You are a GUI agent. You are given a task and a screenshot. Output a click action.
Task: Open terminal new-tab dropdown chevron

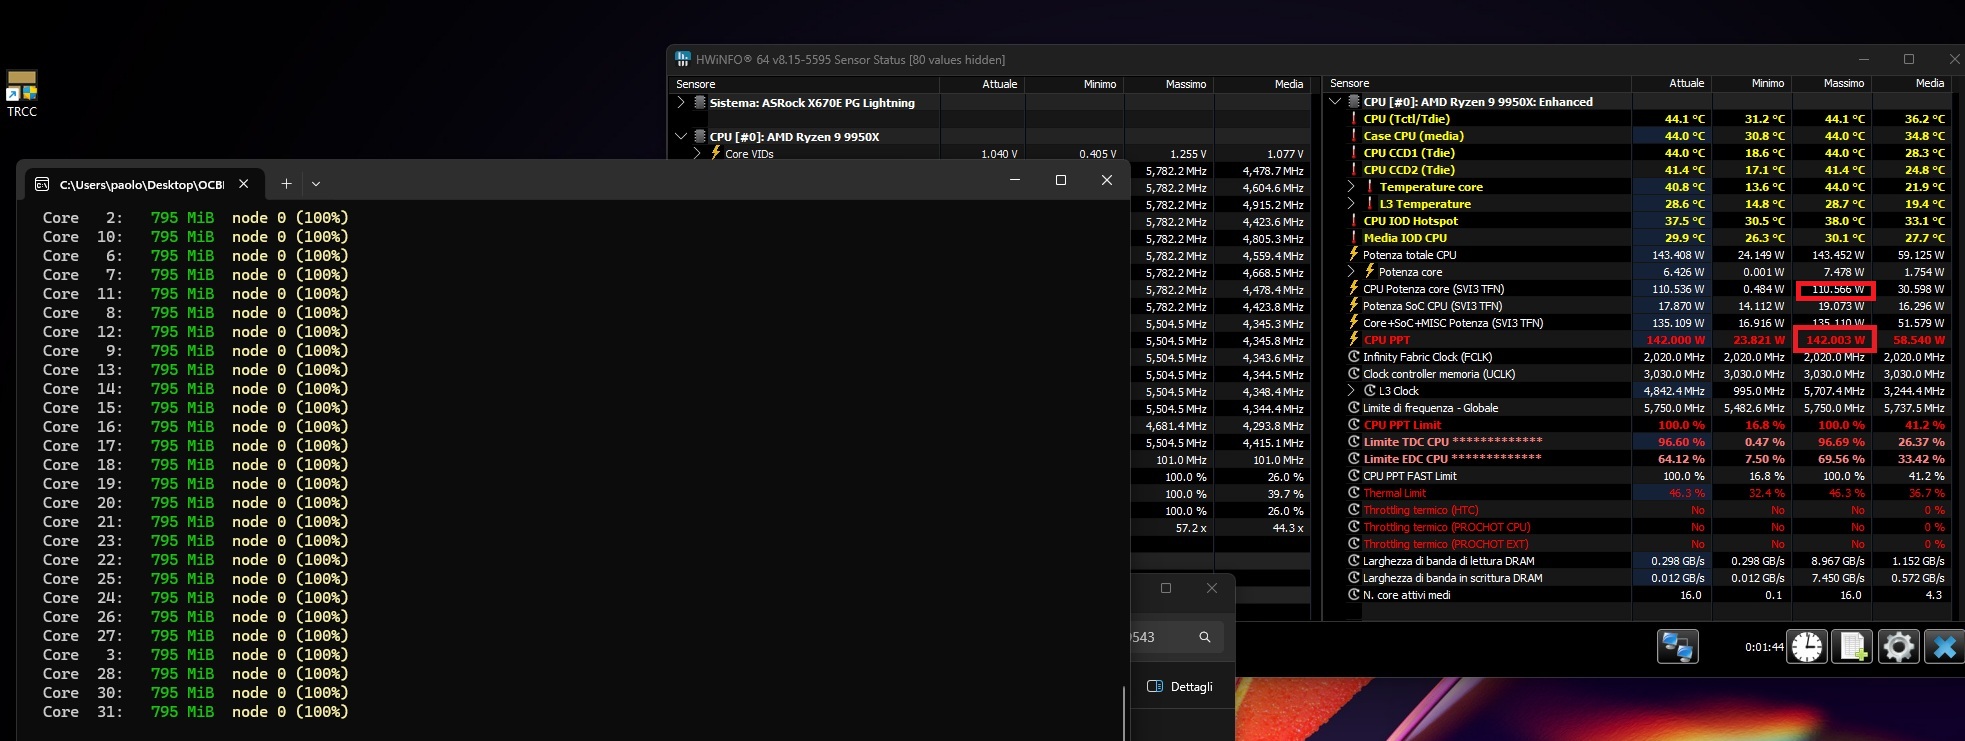316,184
